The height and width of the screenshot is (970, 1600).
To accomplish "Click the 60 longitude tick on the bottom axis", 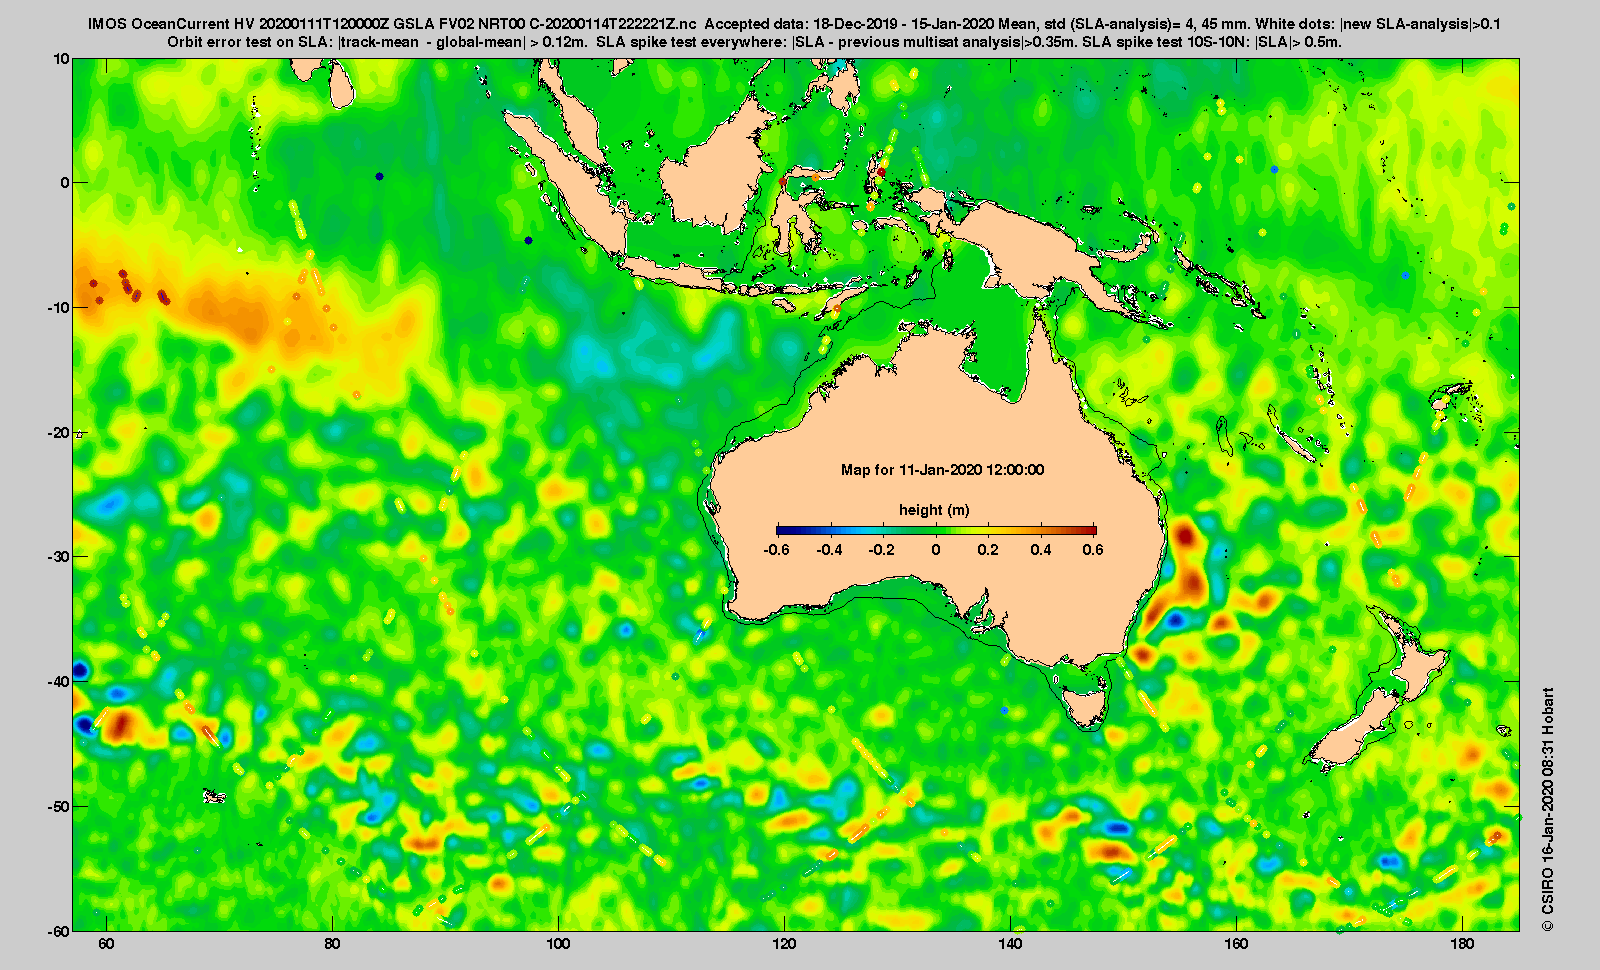I will coord(106,944).
